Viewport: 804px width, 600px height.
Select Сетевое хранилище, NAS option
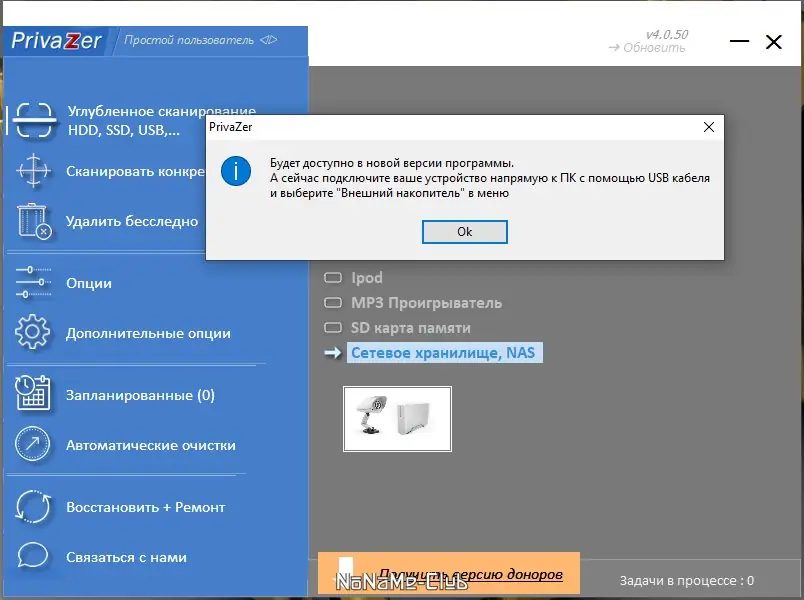(444, 353)
